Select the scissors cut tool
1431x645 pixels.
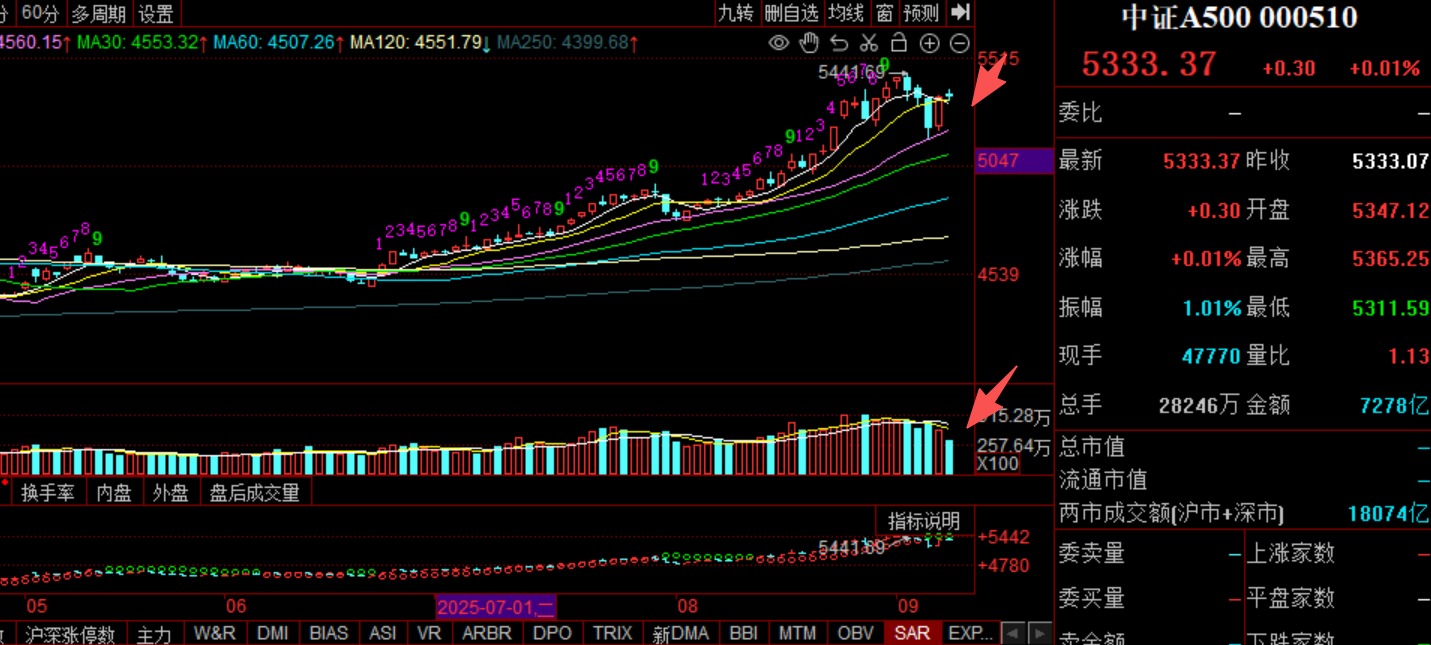869,43
